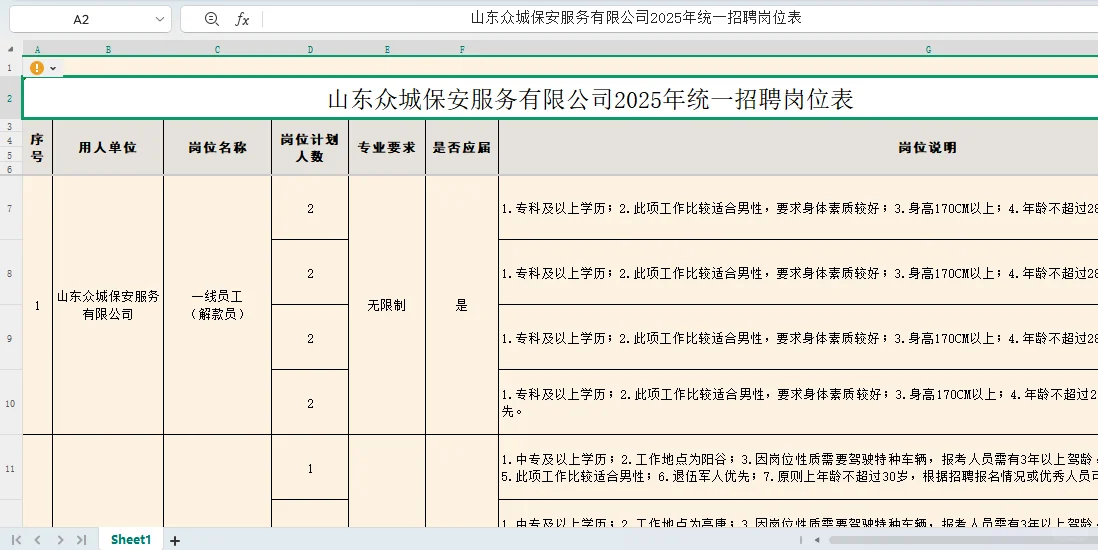Click the planned count 2 in row 7
This screenshot has width=1098, height=550.
click(x=310, y=208)
